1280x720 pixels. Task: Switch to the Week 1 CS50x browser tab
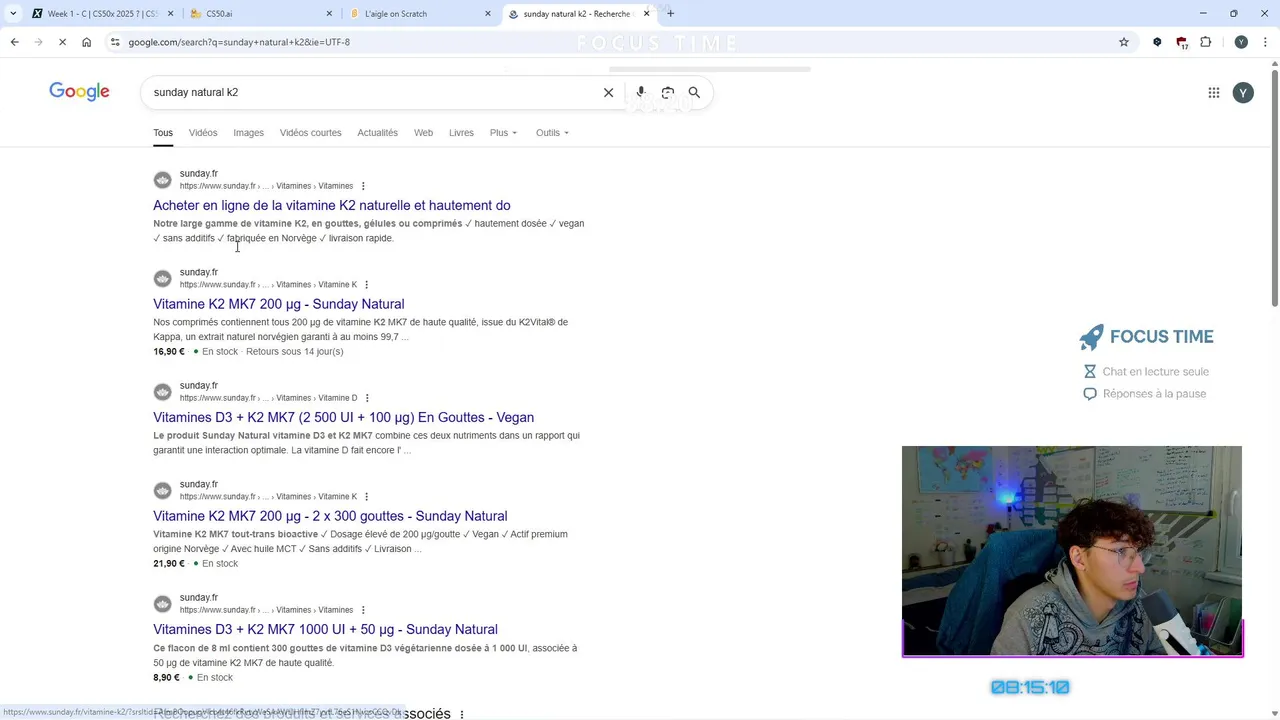click(x=100, y=14)
